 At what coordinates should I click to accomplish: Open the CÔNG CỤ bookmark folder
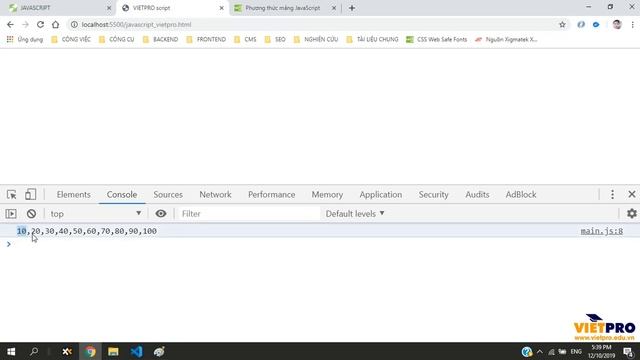click(117, 39)
